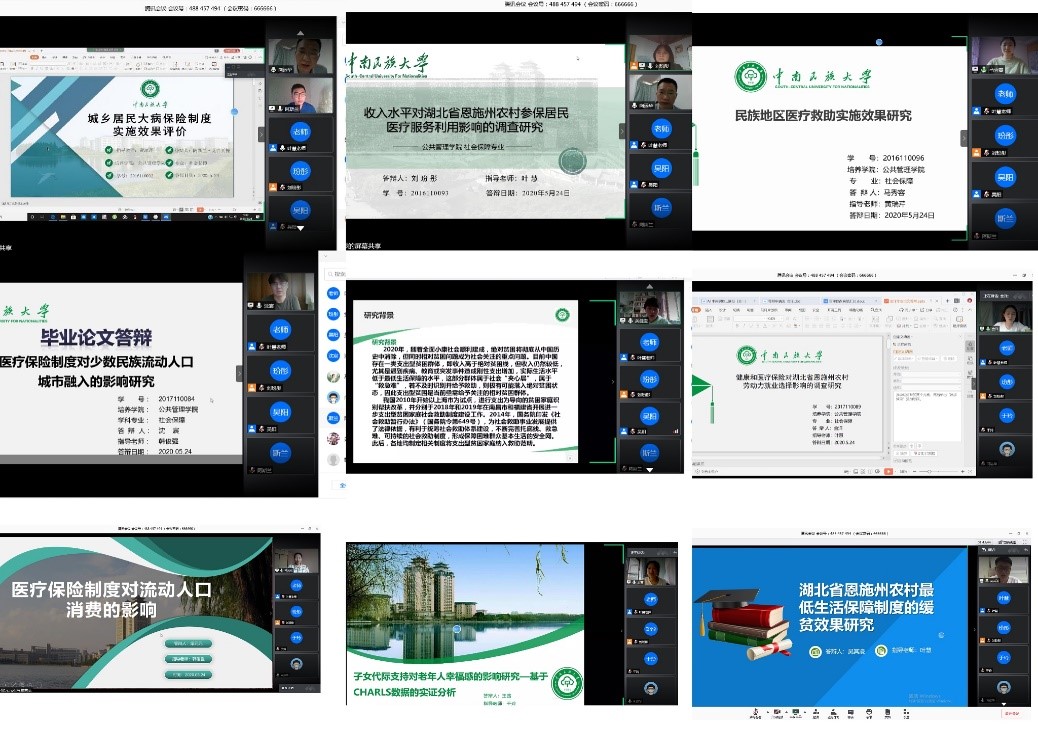The image size is (1038, 753).
Task: Select 老师 avatar in 收入水平对湖北省恩施州 meeting
Action: click(x=661, y=128)
